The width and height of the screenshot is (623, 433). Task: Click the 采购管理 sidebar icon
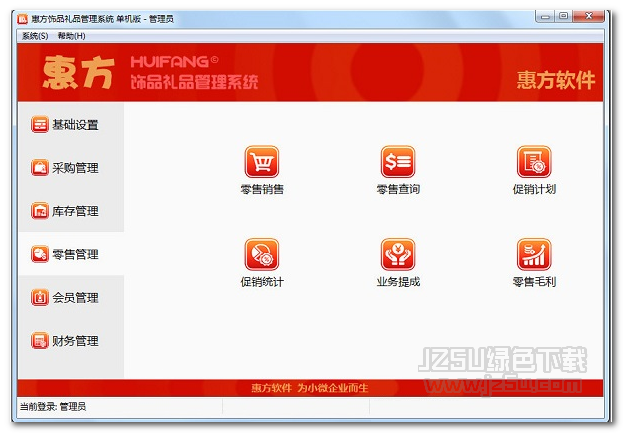click(x=40, y=167)
